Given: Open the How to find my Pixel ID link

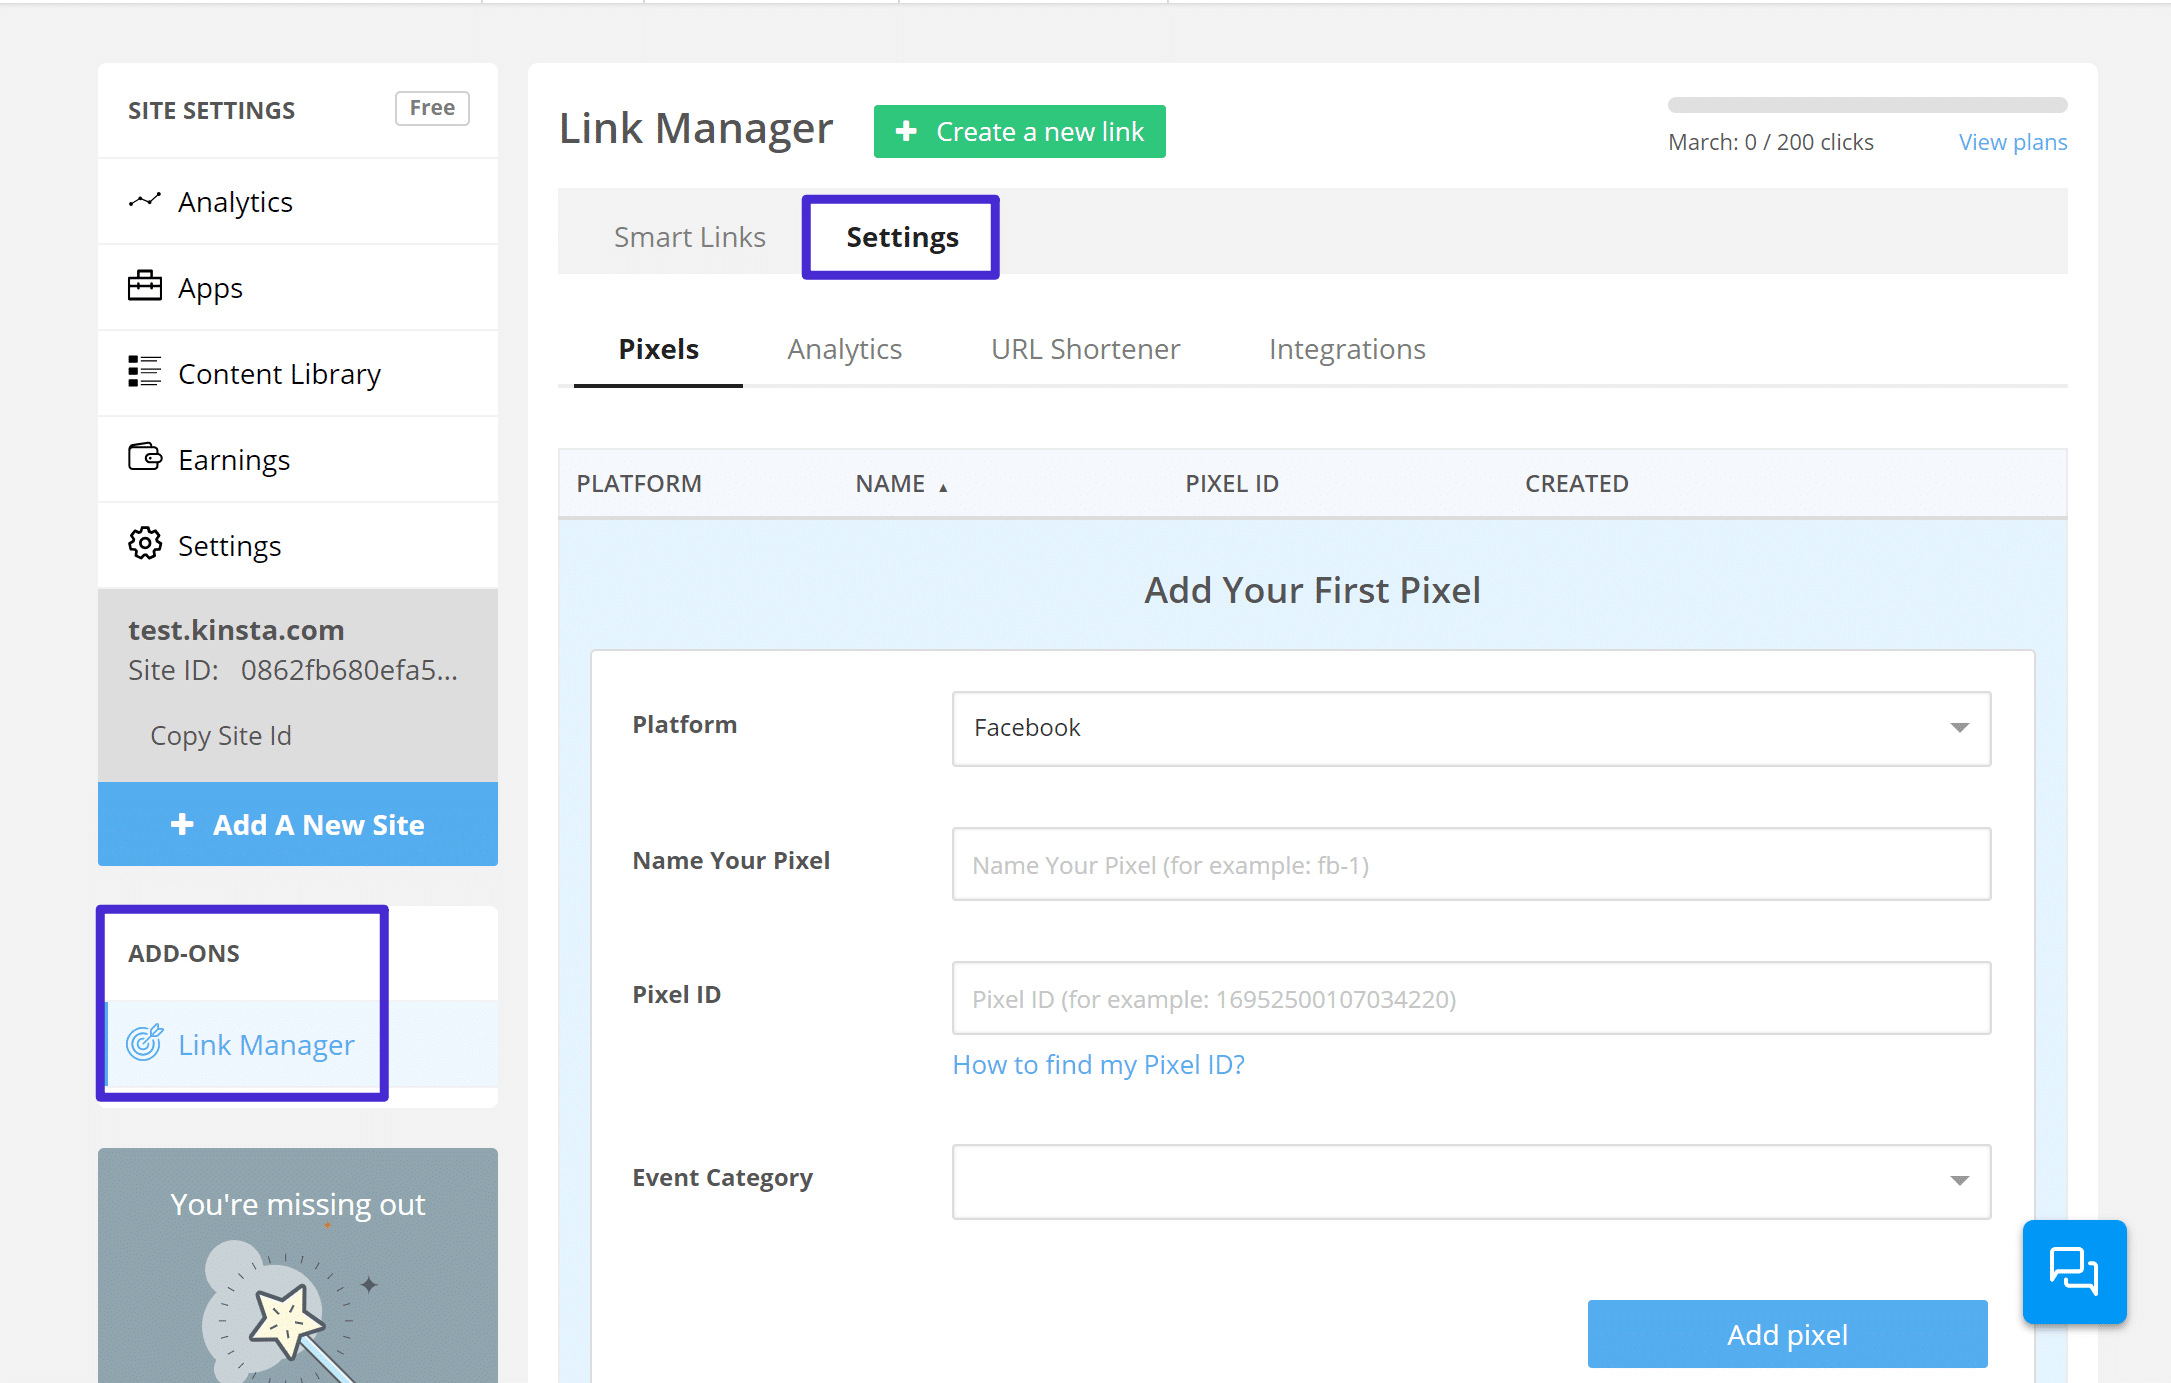Looking at the screenshot, I should pyautogui.click(x=1097, y=1063).
